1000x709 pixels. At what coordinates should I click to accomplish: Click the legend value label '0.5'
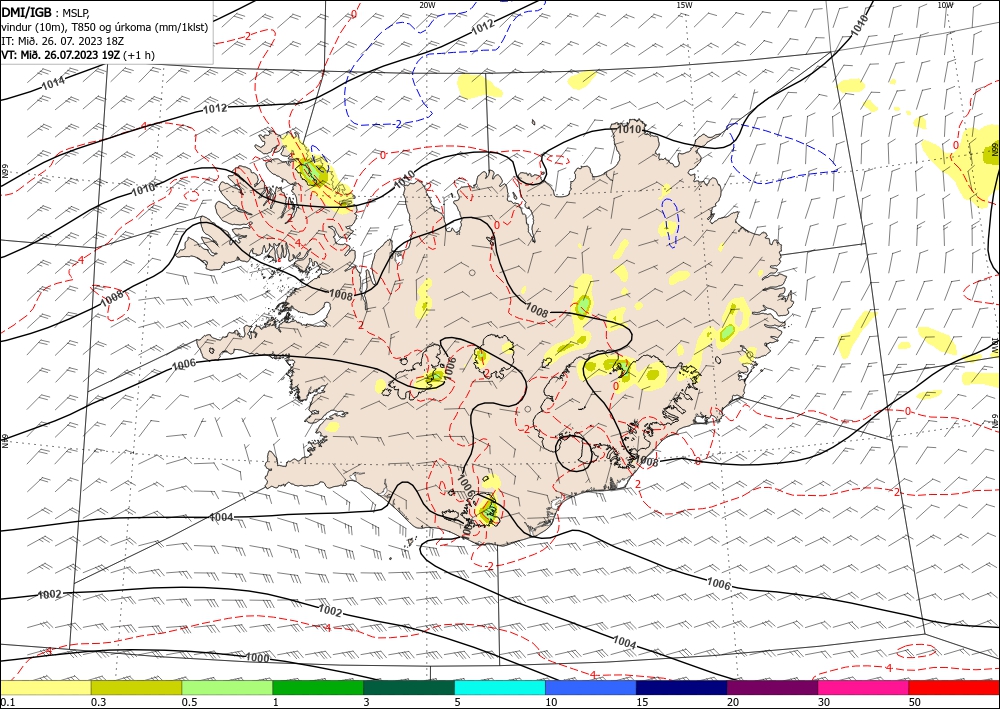pyautogui.click(x=189, y=702)
